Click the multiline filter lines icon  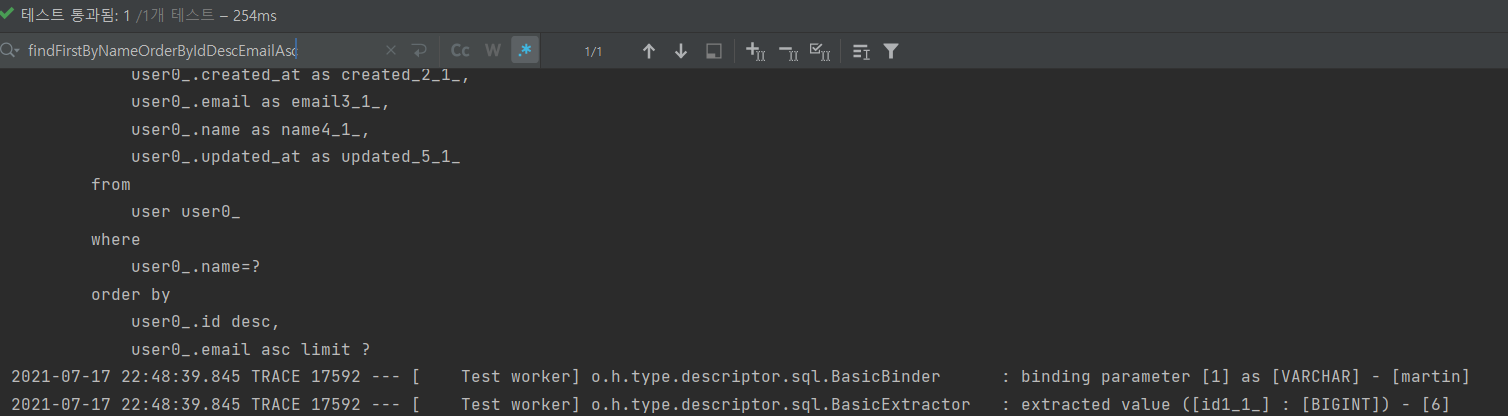(x=861, y=51)
